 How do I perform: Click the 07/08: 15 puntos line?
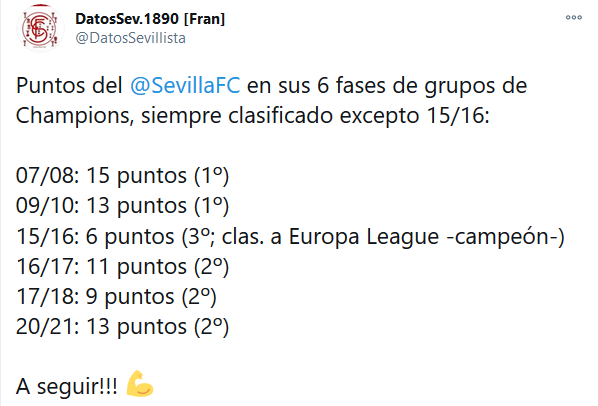(122, 176)
